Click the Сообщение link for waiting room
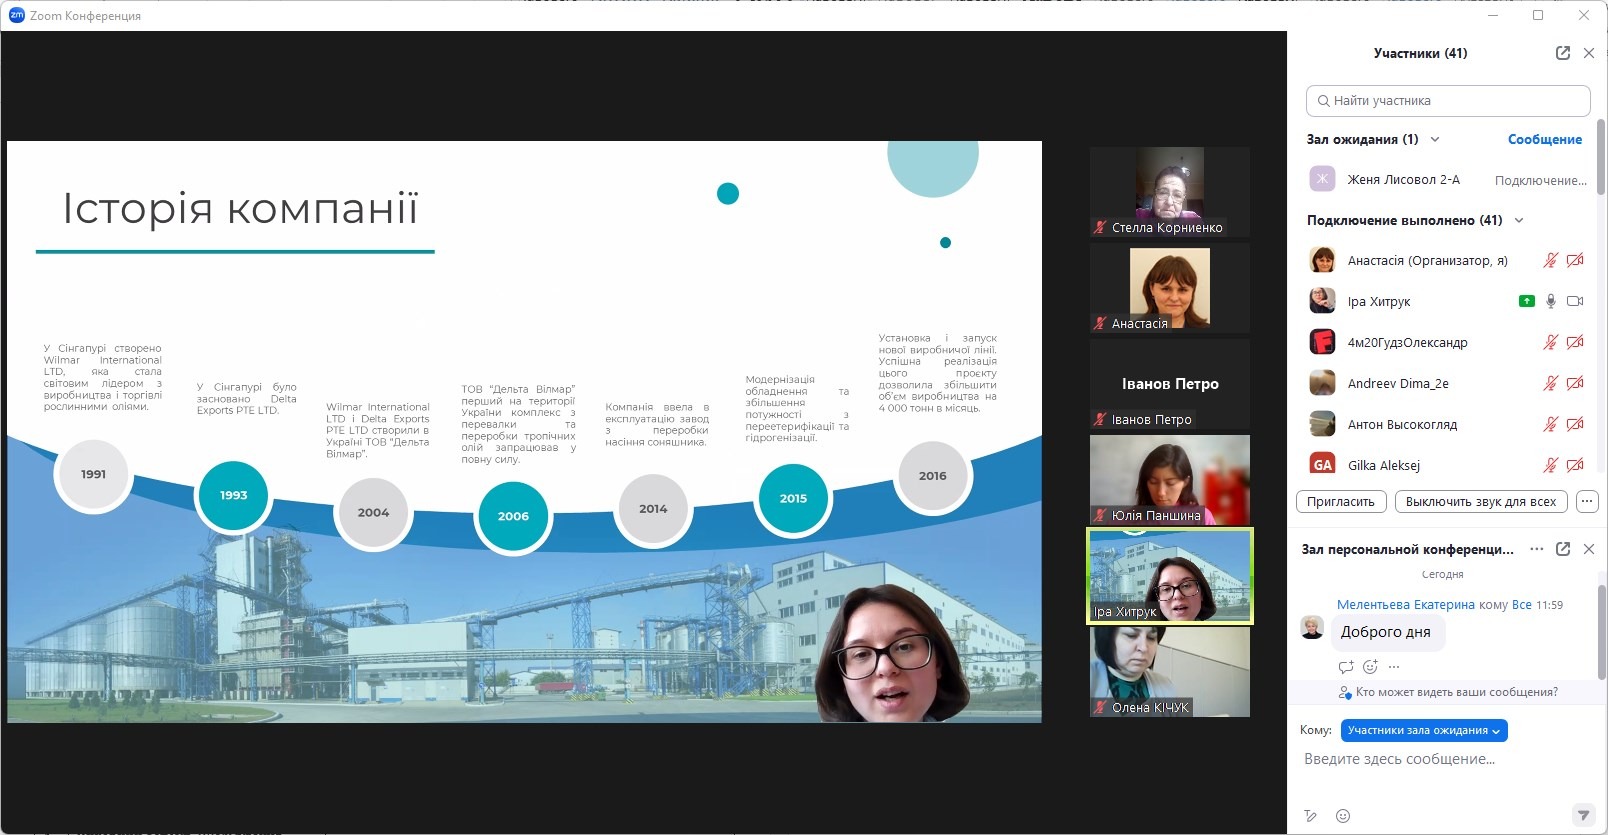1608x835 pixels. coord(1545,140)
